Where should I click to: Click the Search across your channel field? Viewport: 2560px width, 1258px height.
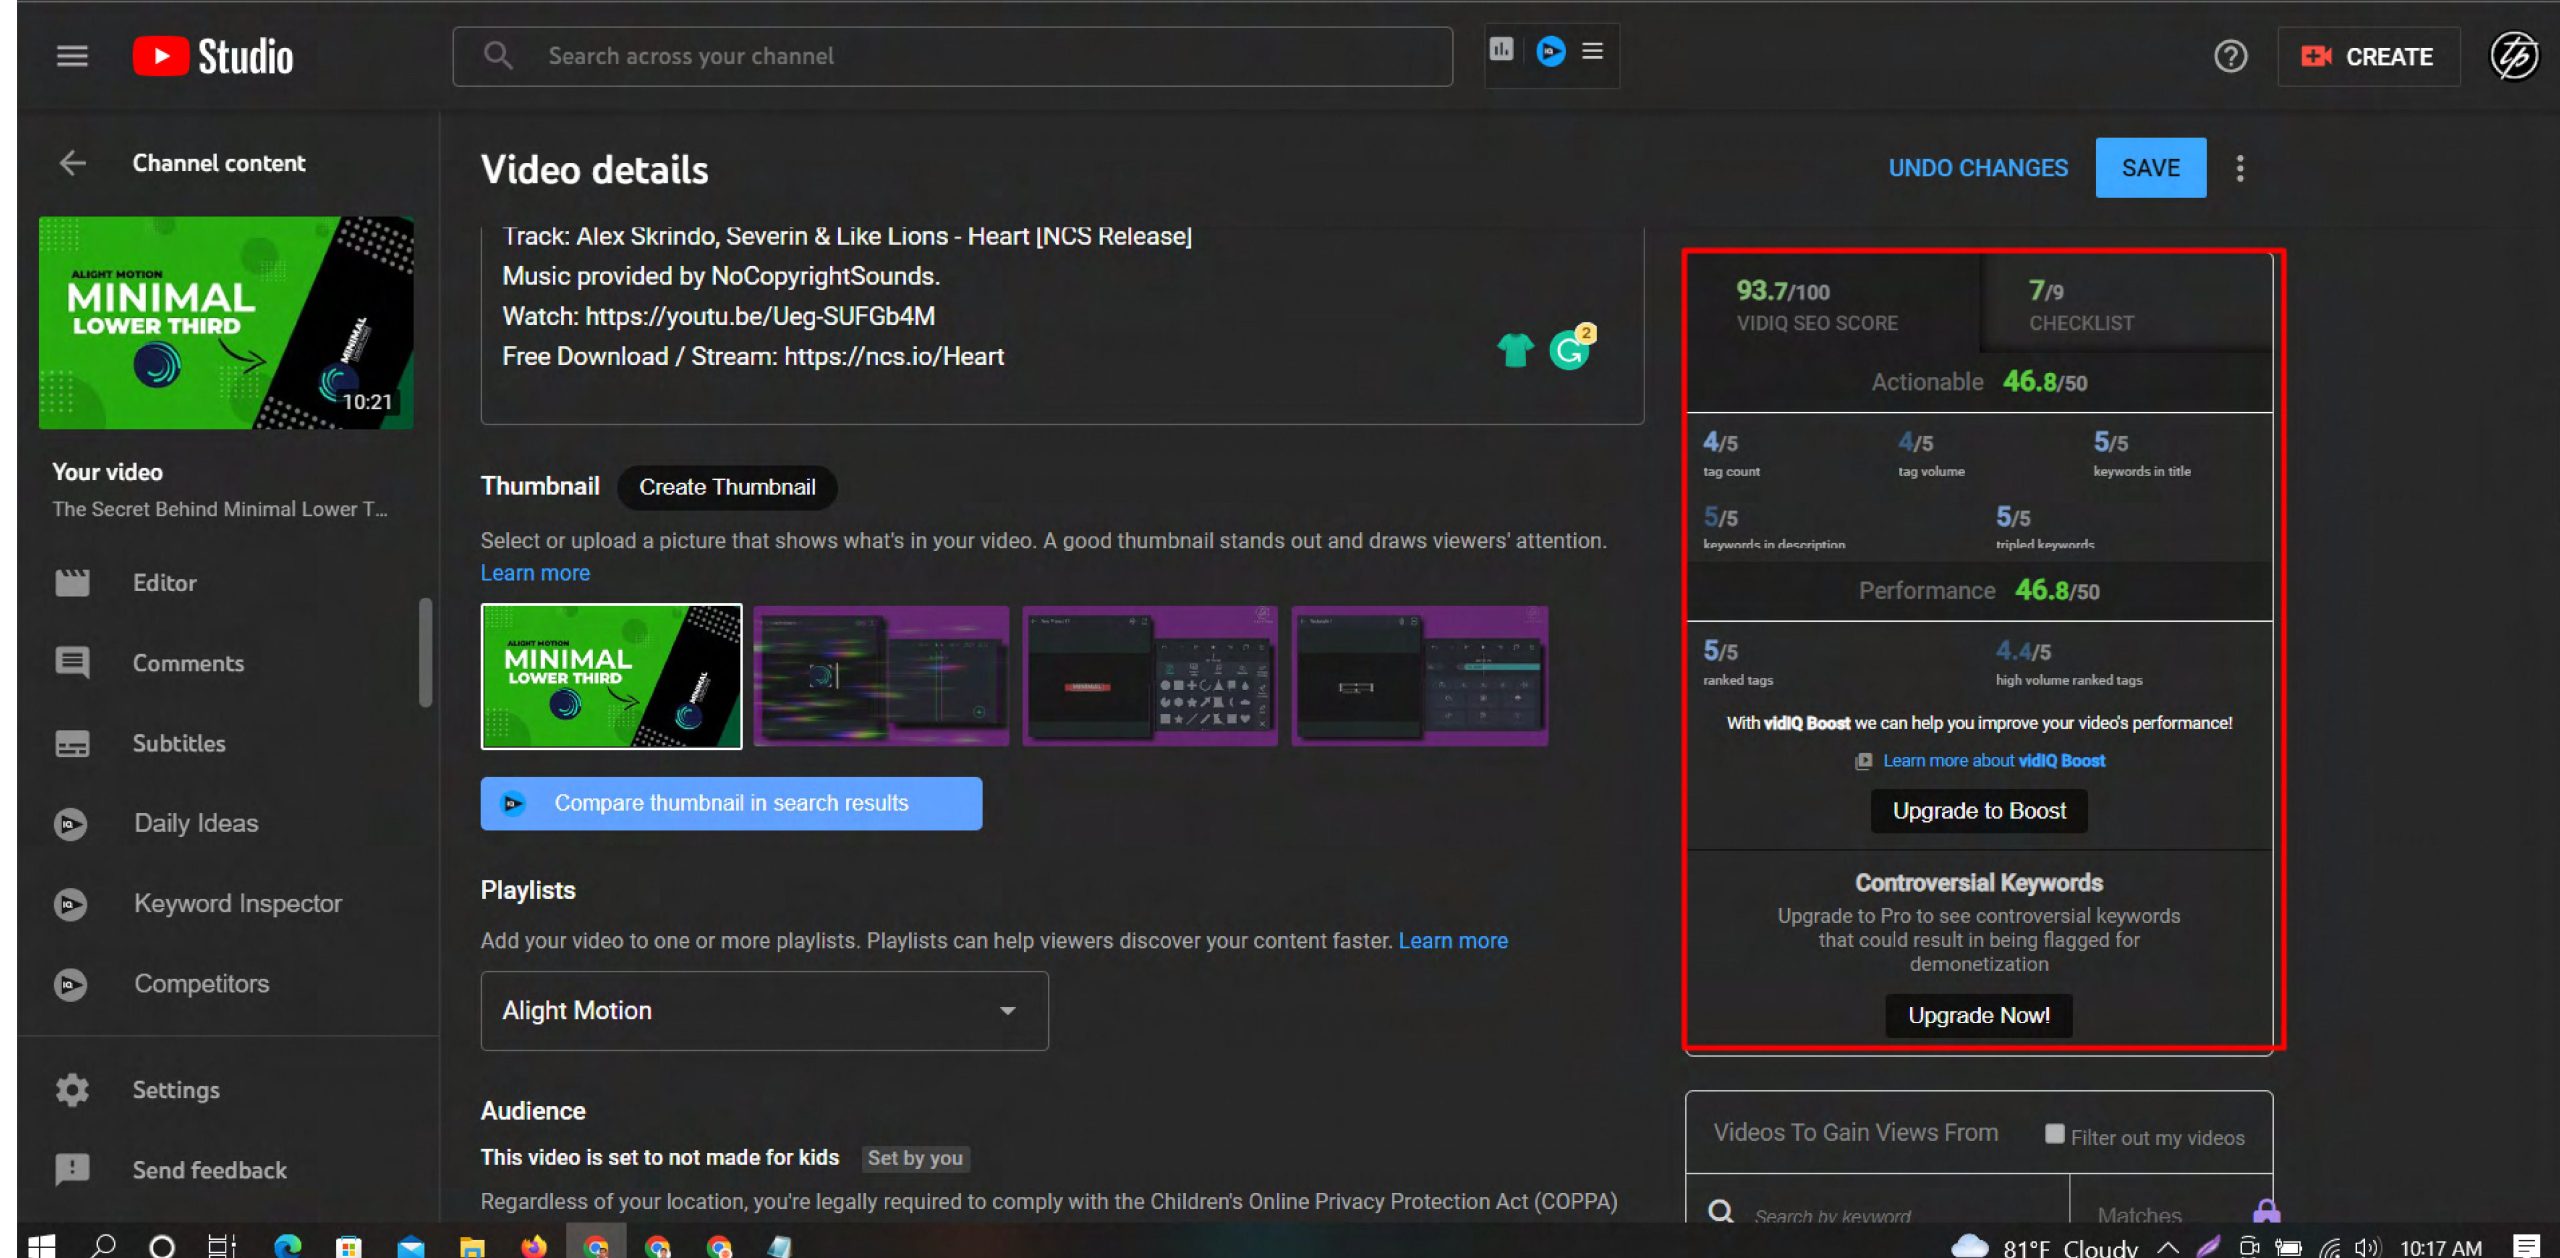click(x=953, y=56)
